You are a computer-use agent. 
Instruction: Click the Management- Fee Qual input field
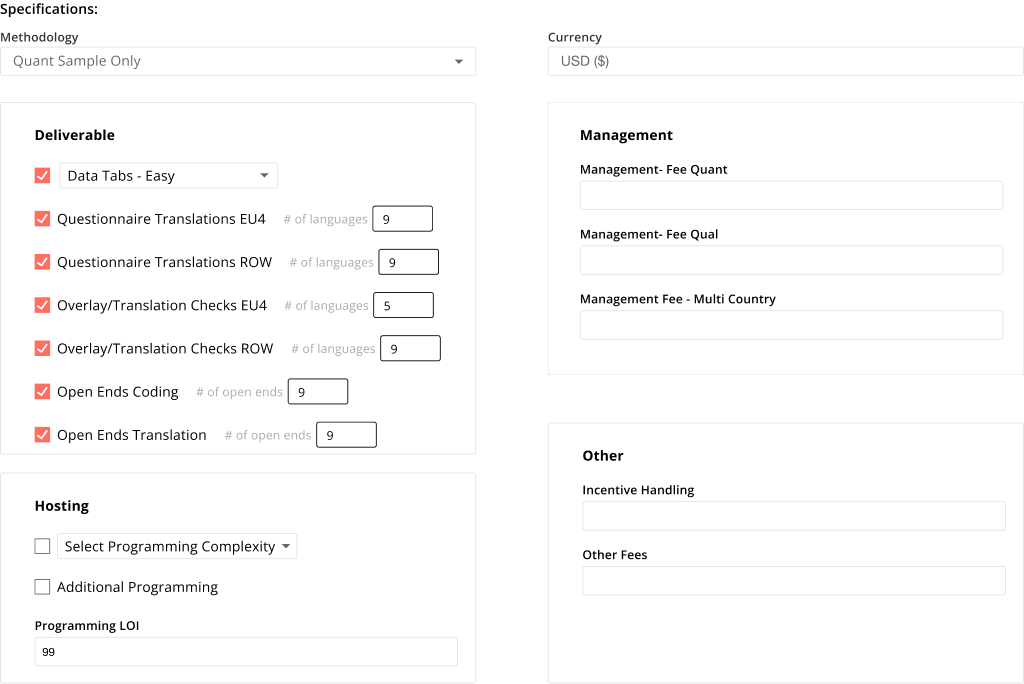(792, 260)
